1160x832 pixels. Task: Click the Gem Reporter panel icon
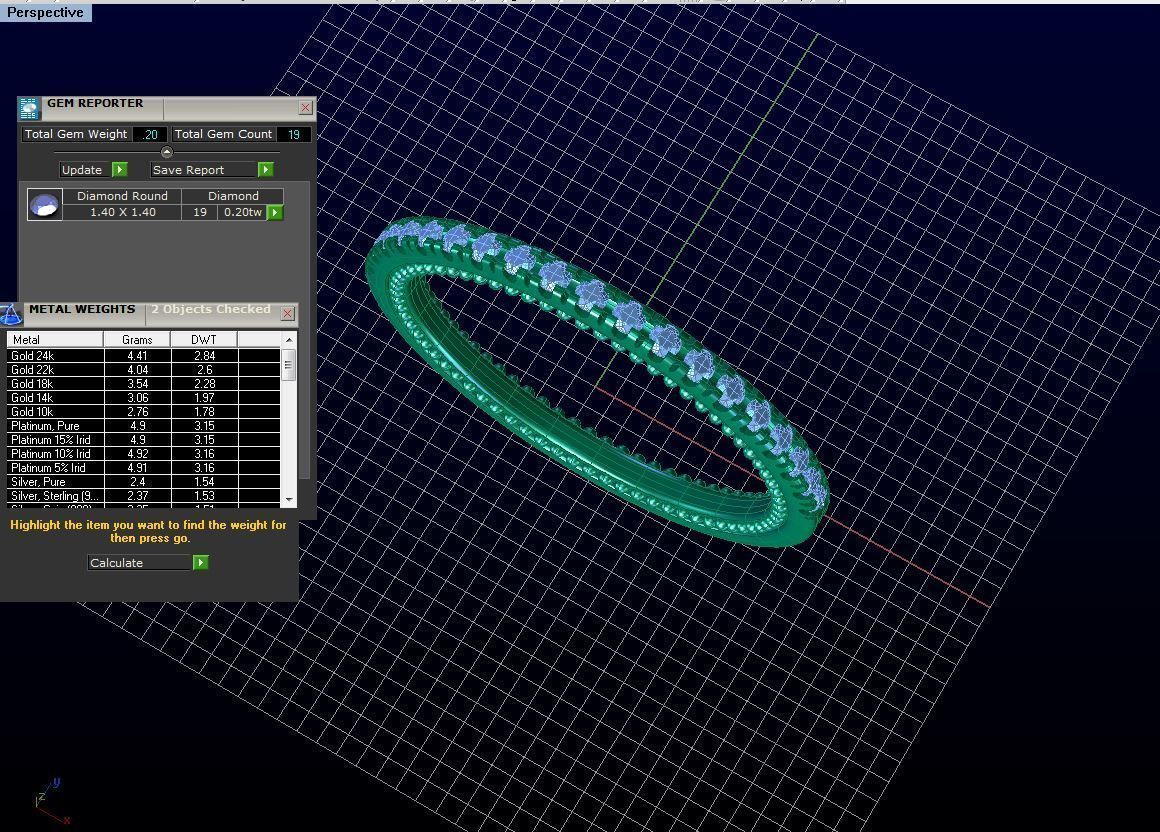[x=29, y=109]
